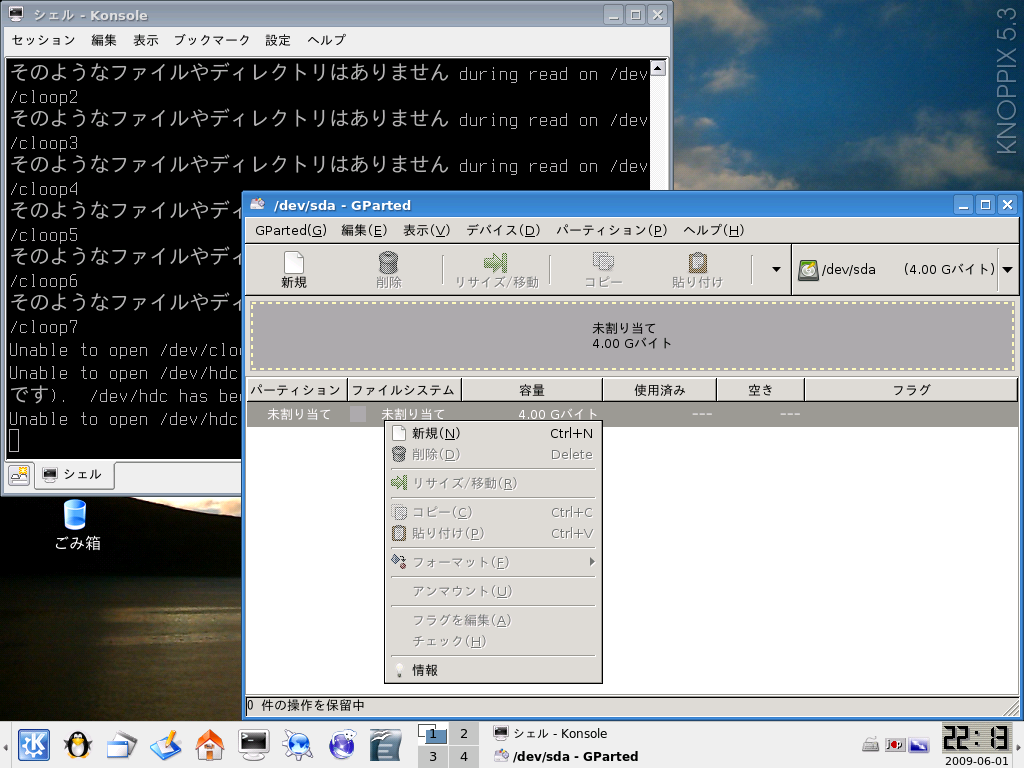The height and width of the screenshot is (768, 1024).
Task: Choose チェック(H) in the context menu
Action: click(x=493, y=641)
